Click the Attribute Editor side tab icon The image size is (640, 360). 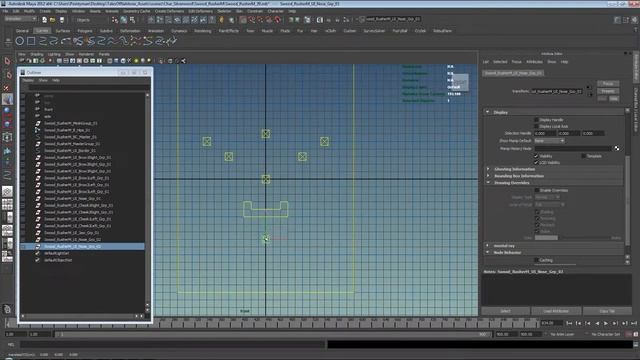click(636, 68)
